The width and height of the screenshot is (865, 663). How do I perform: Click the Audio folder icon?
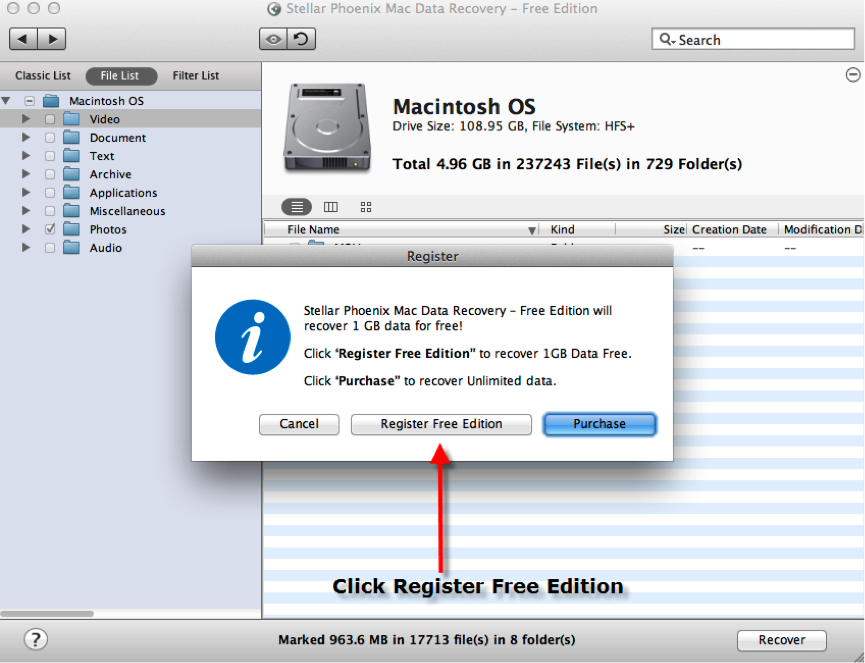71,248
